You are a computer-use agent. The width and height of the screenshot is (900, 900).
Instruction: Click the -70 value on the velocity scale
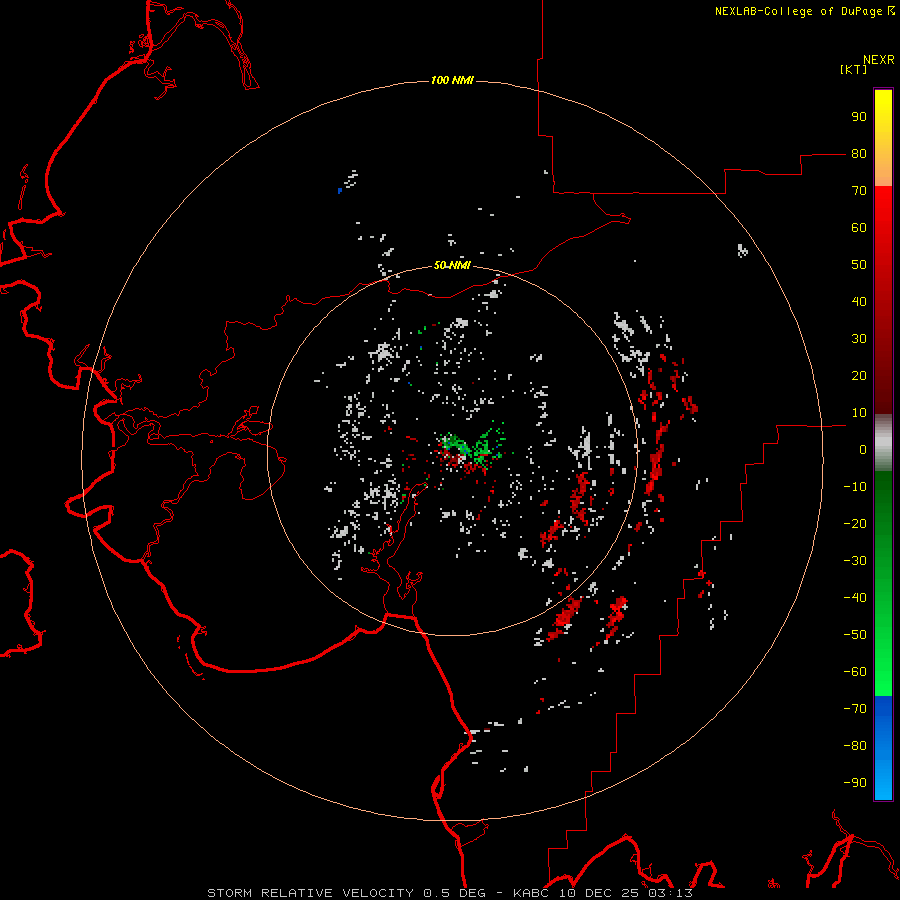point(855,709)
